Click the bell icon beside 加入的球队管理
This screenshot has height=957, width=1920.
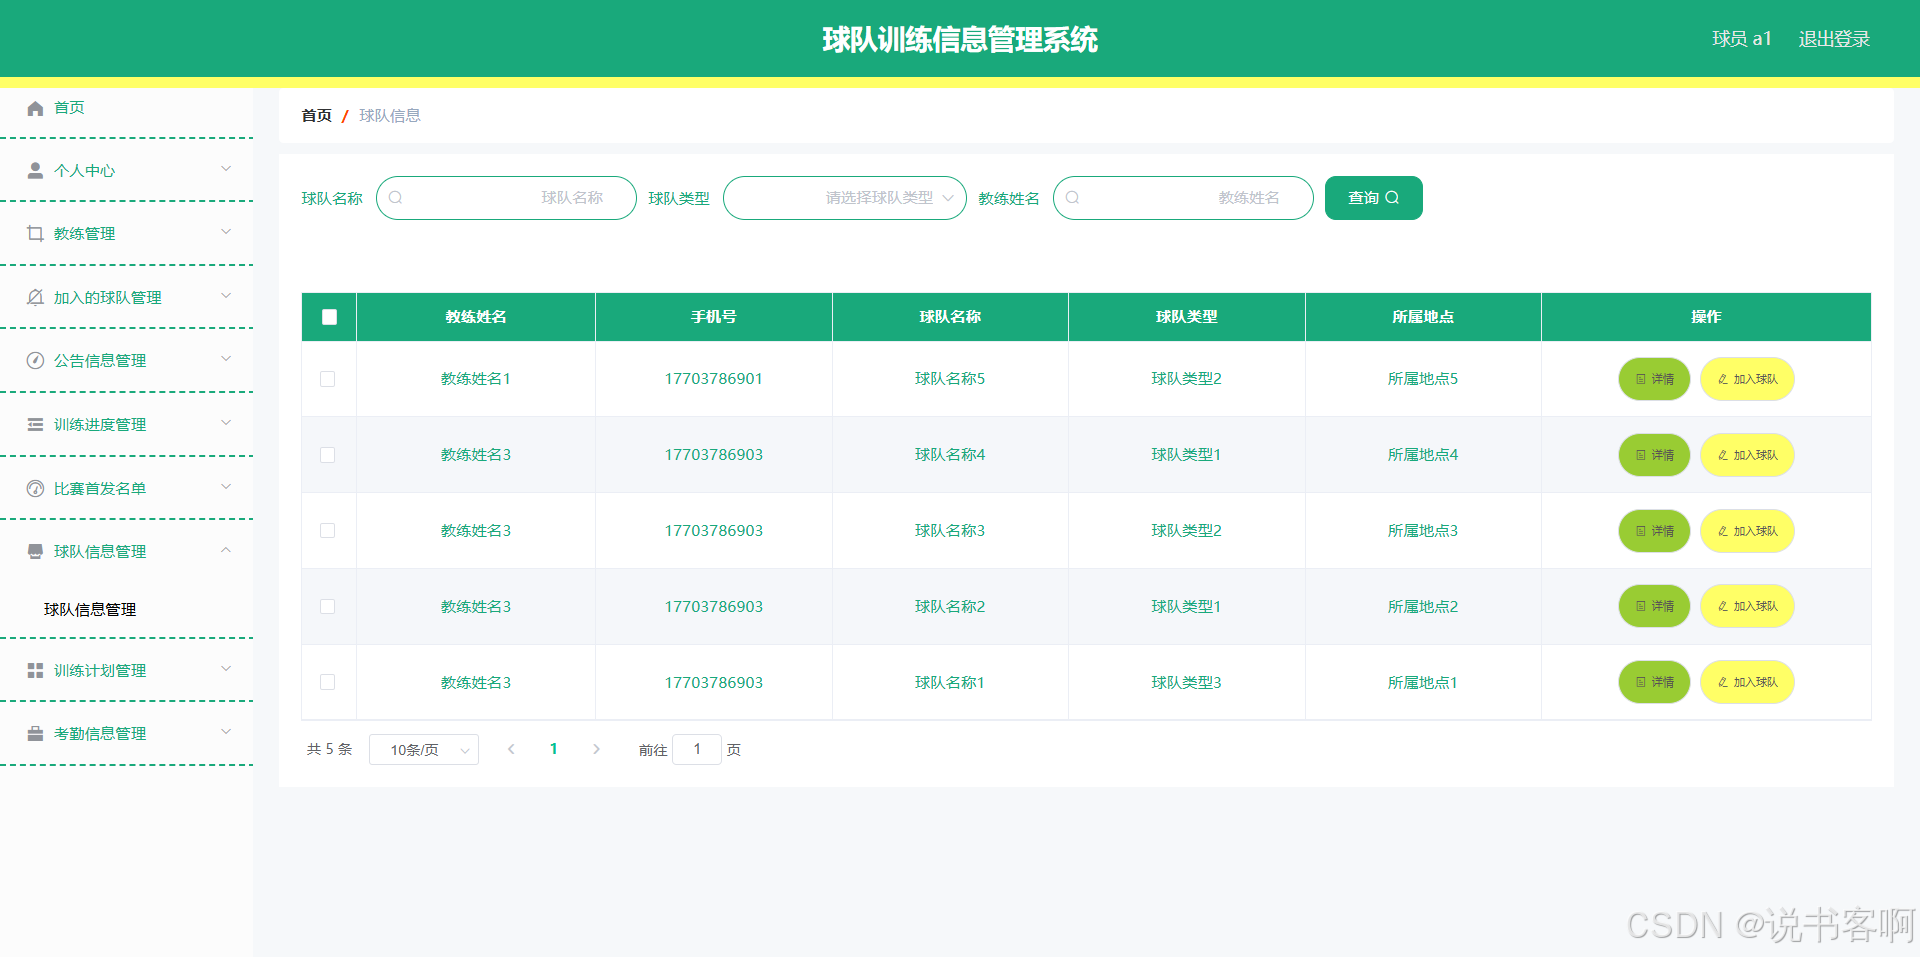click(35, 298)
